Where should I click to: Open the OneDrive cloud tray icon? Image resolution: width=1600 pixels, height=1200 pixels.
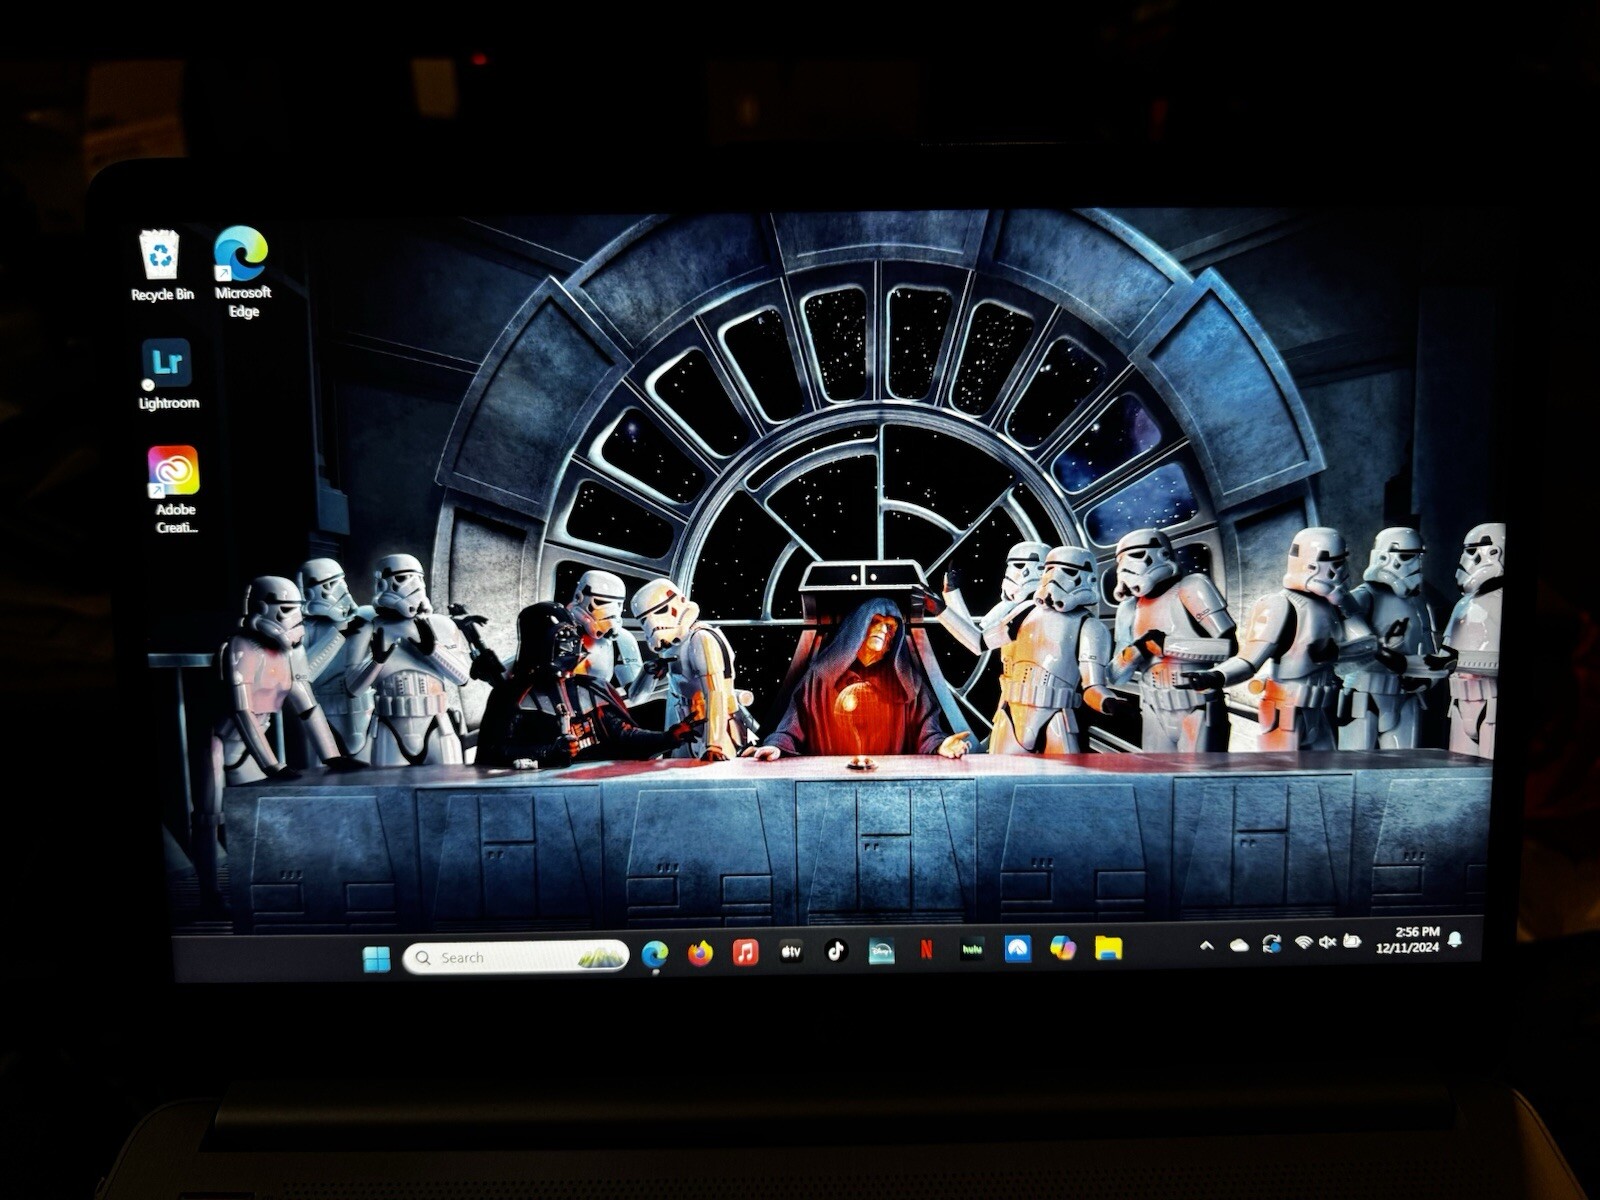coord(1239,944)
